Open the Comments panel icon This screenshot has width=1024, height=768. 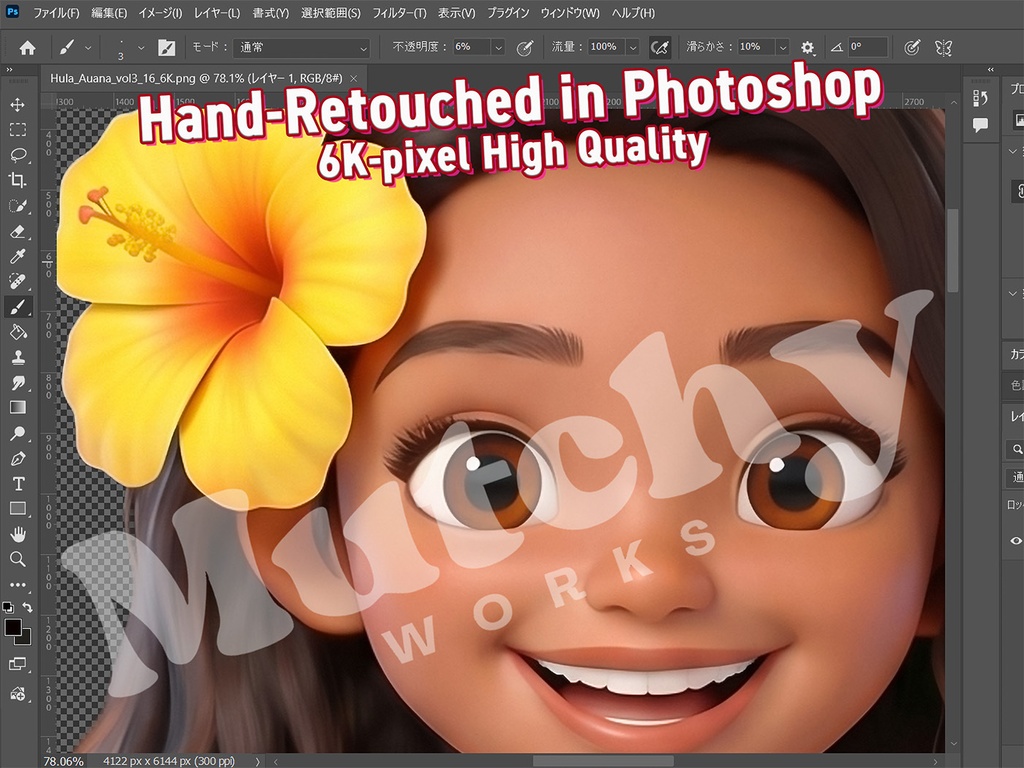point(980,125)
